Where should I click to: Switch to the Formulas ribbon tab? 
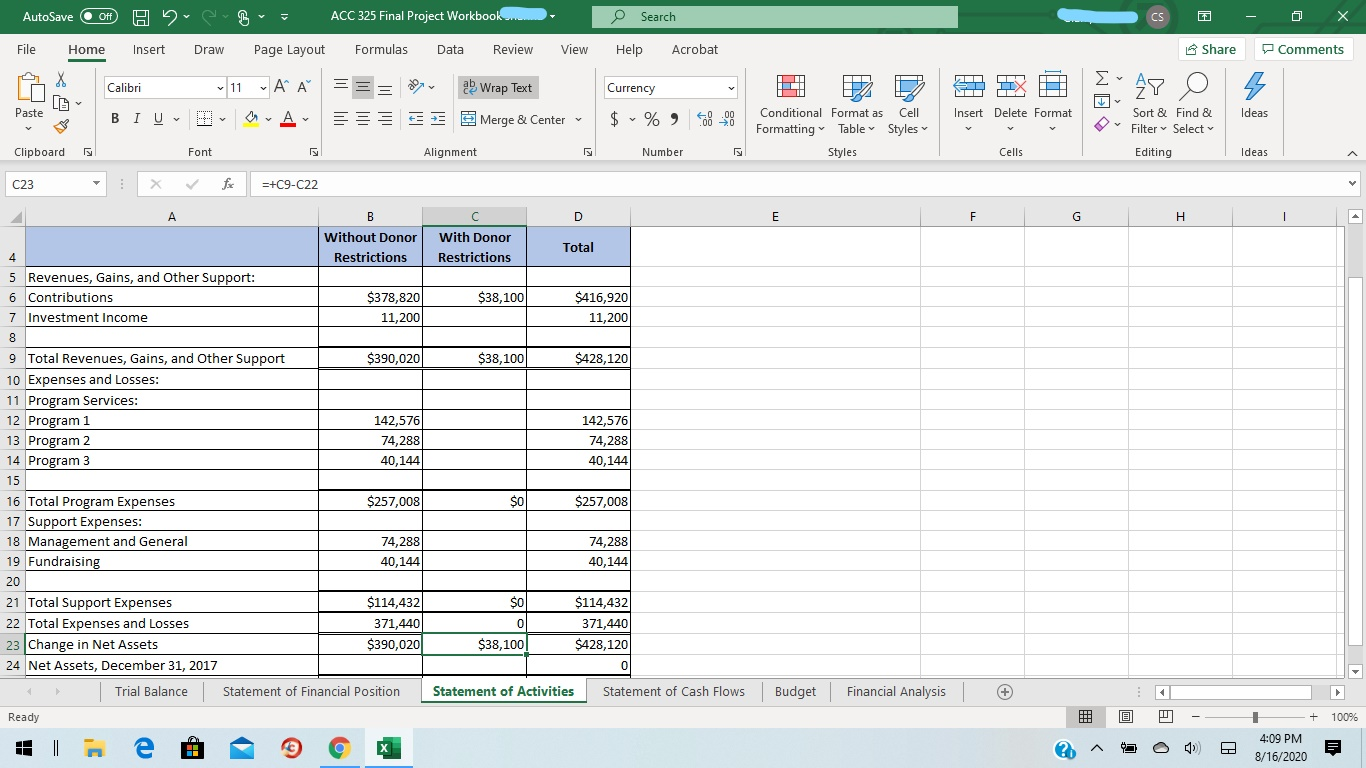coord(381,49)
